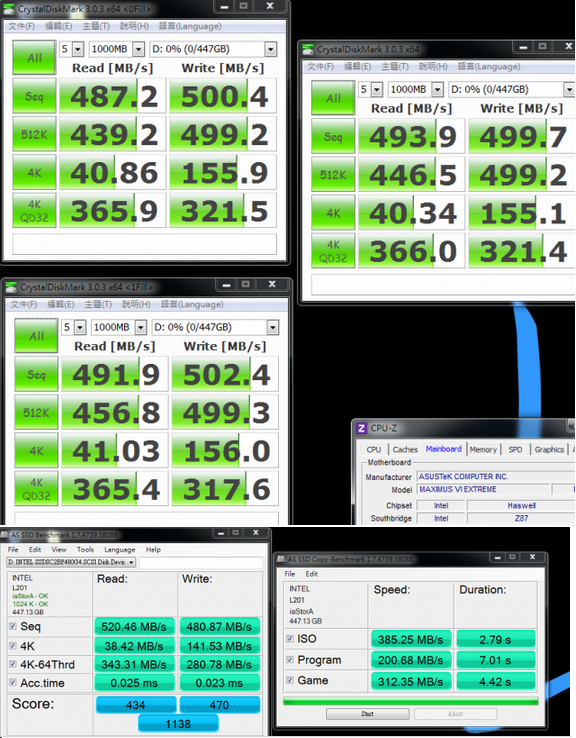Image resolution: width=576 pixels, height=738 pixels.
Task: Click the 7.01 s Program duration value
Action: tap(496, 660)
